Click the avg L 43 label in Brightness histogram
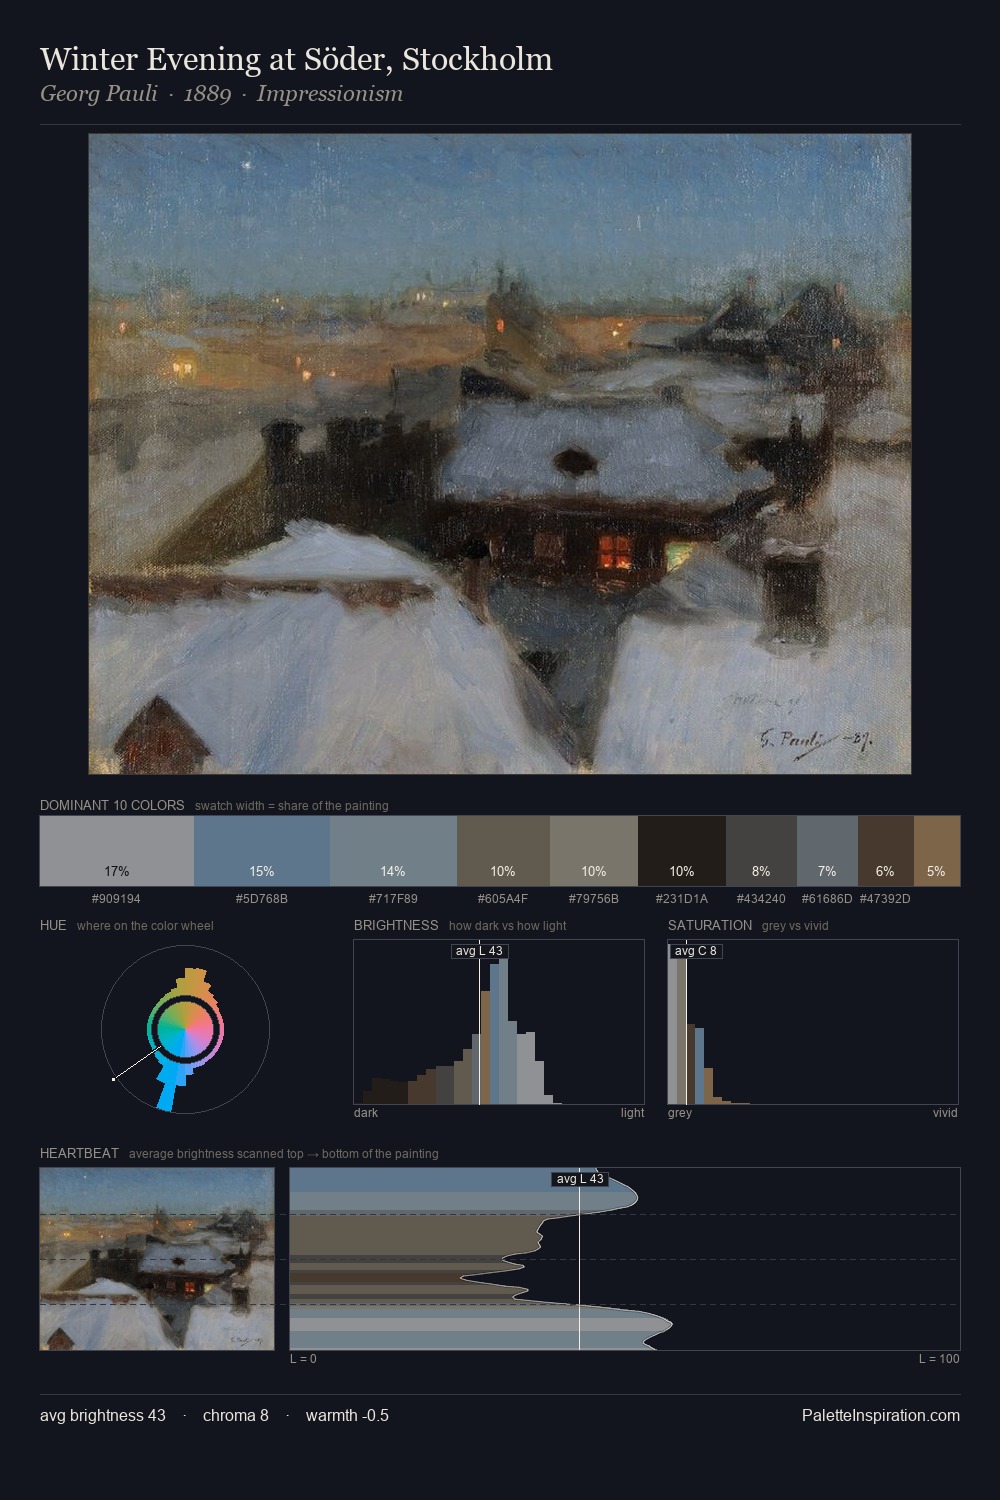 (479, 951)
